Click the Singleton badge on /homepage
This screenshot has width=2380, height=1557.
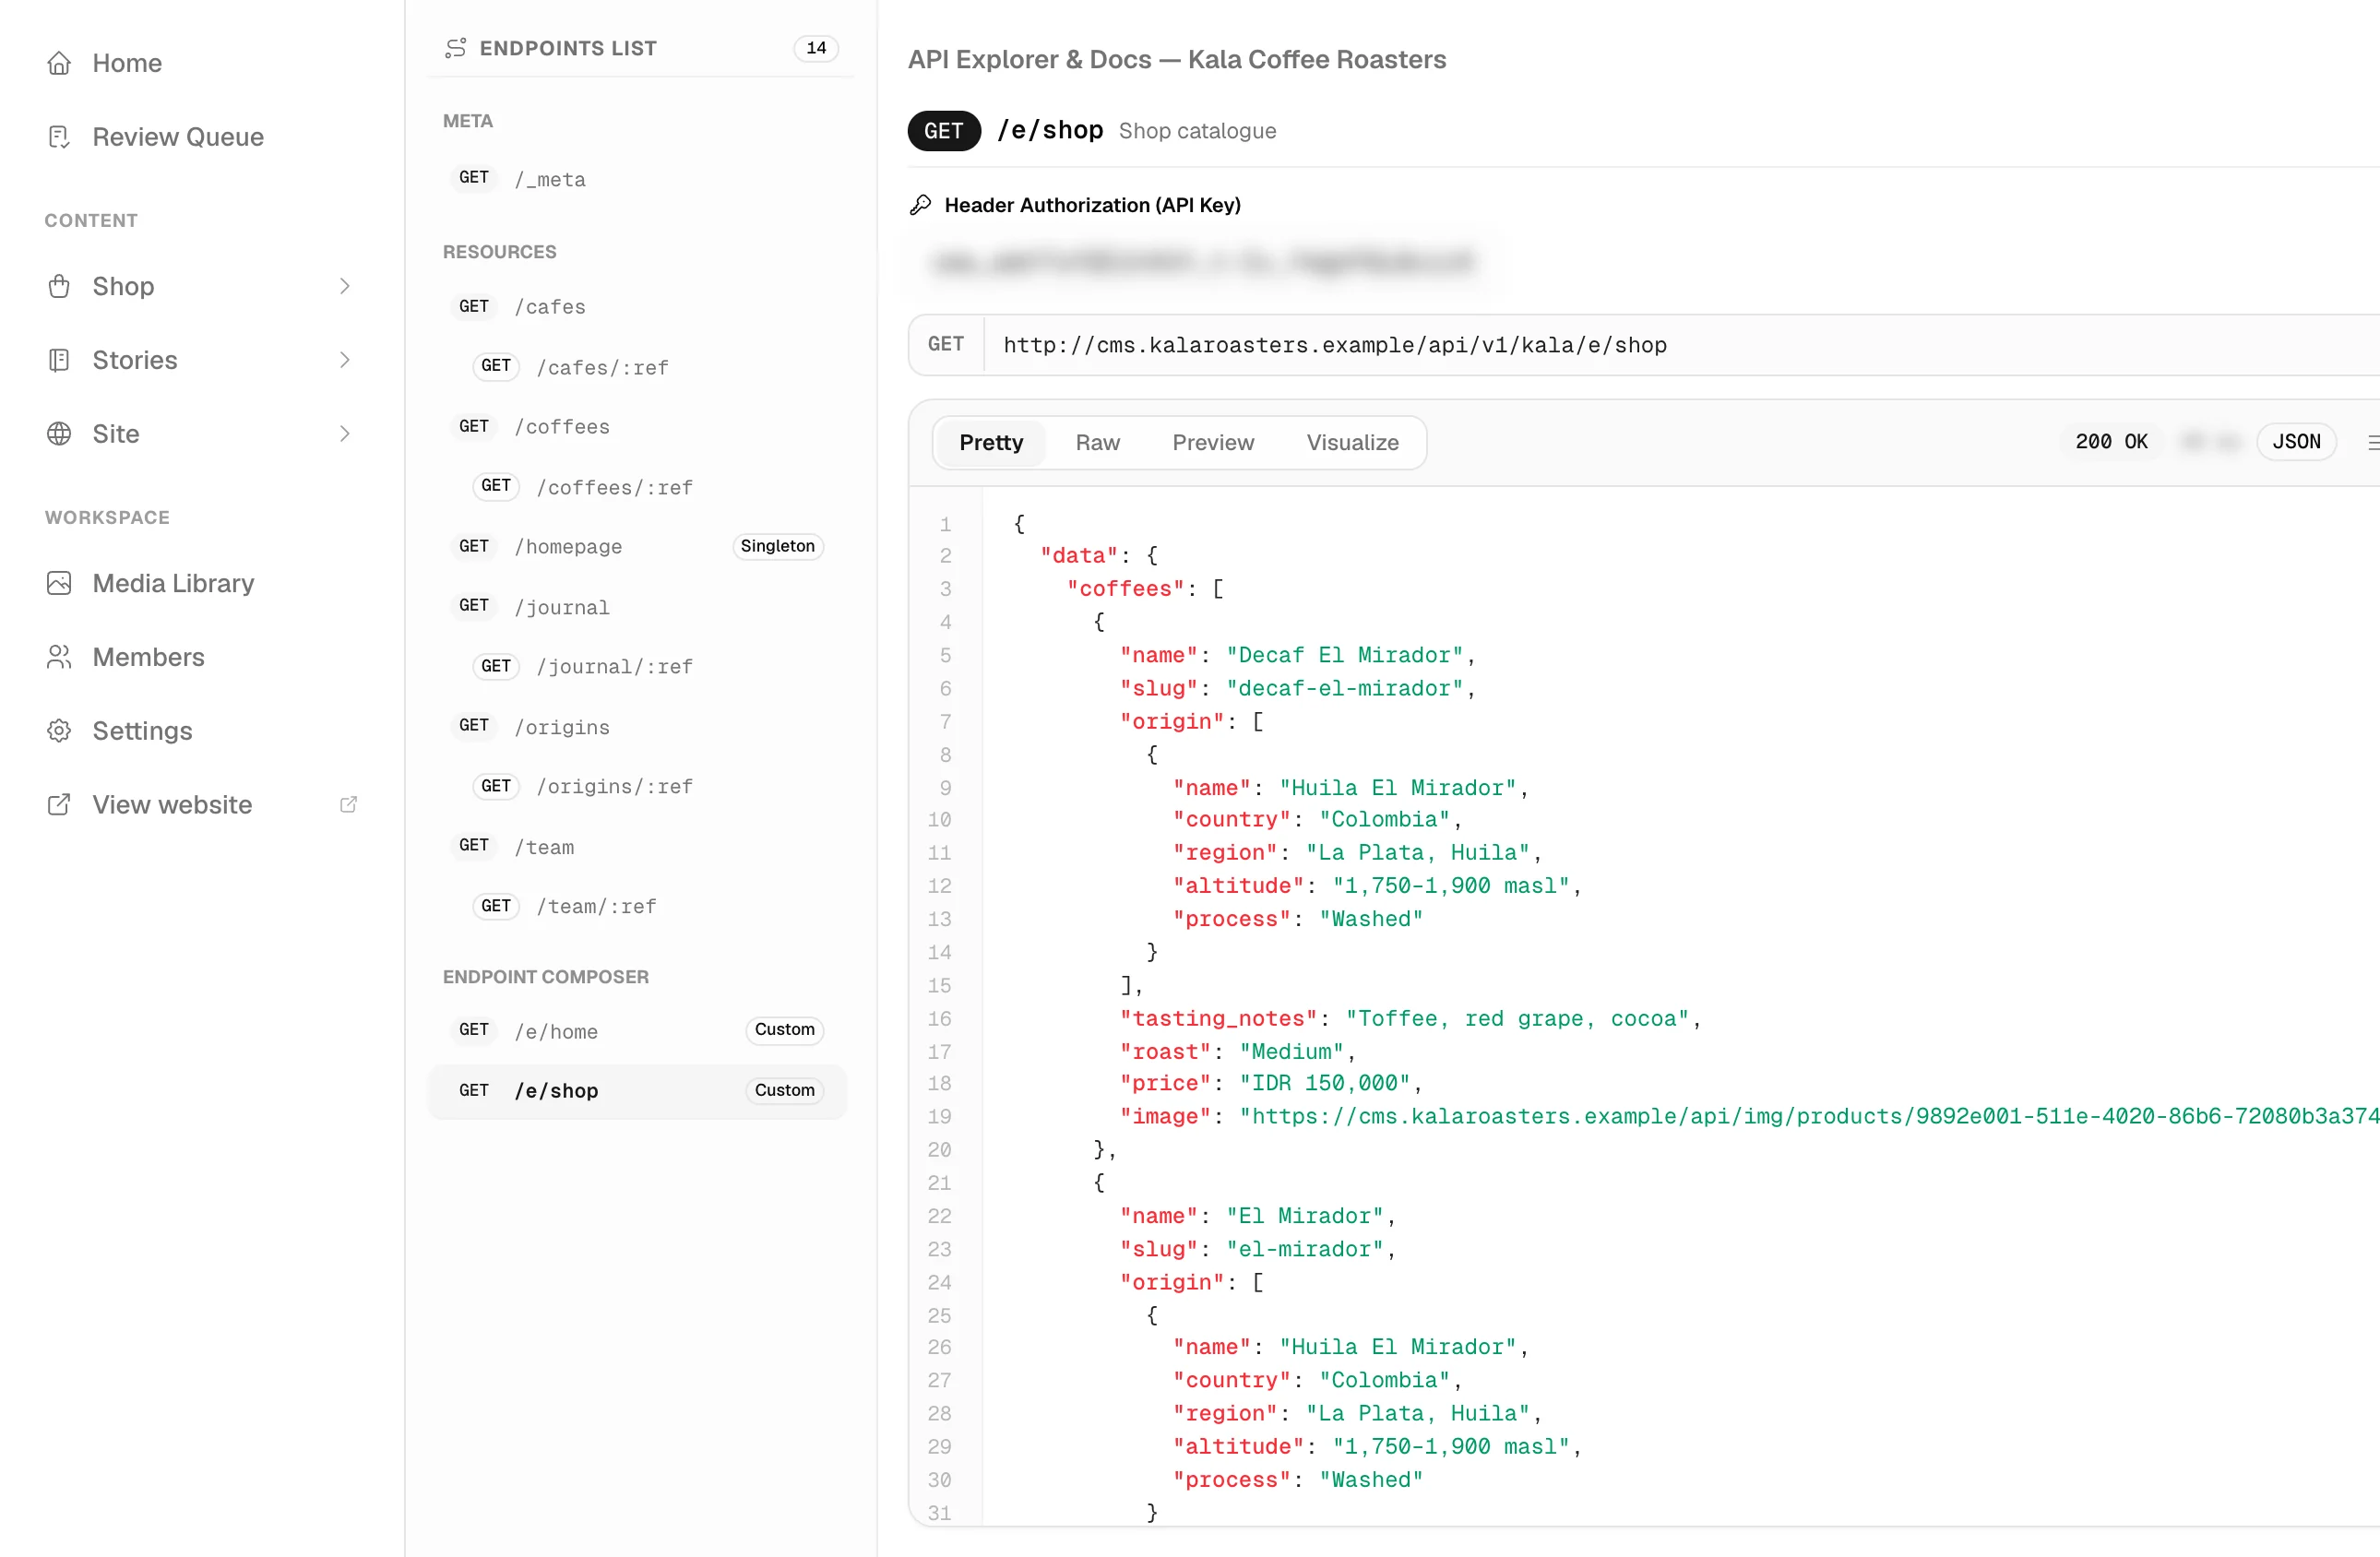(777, 547)
